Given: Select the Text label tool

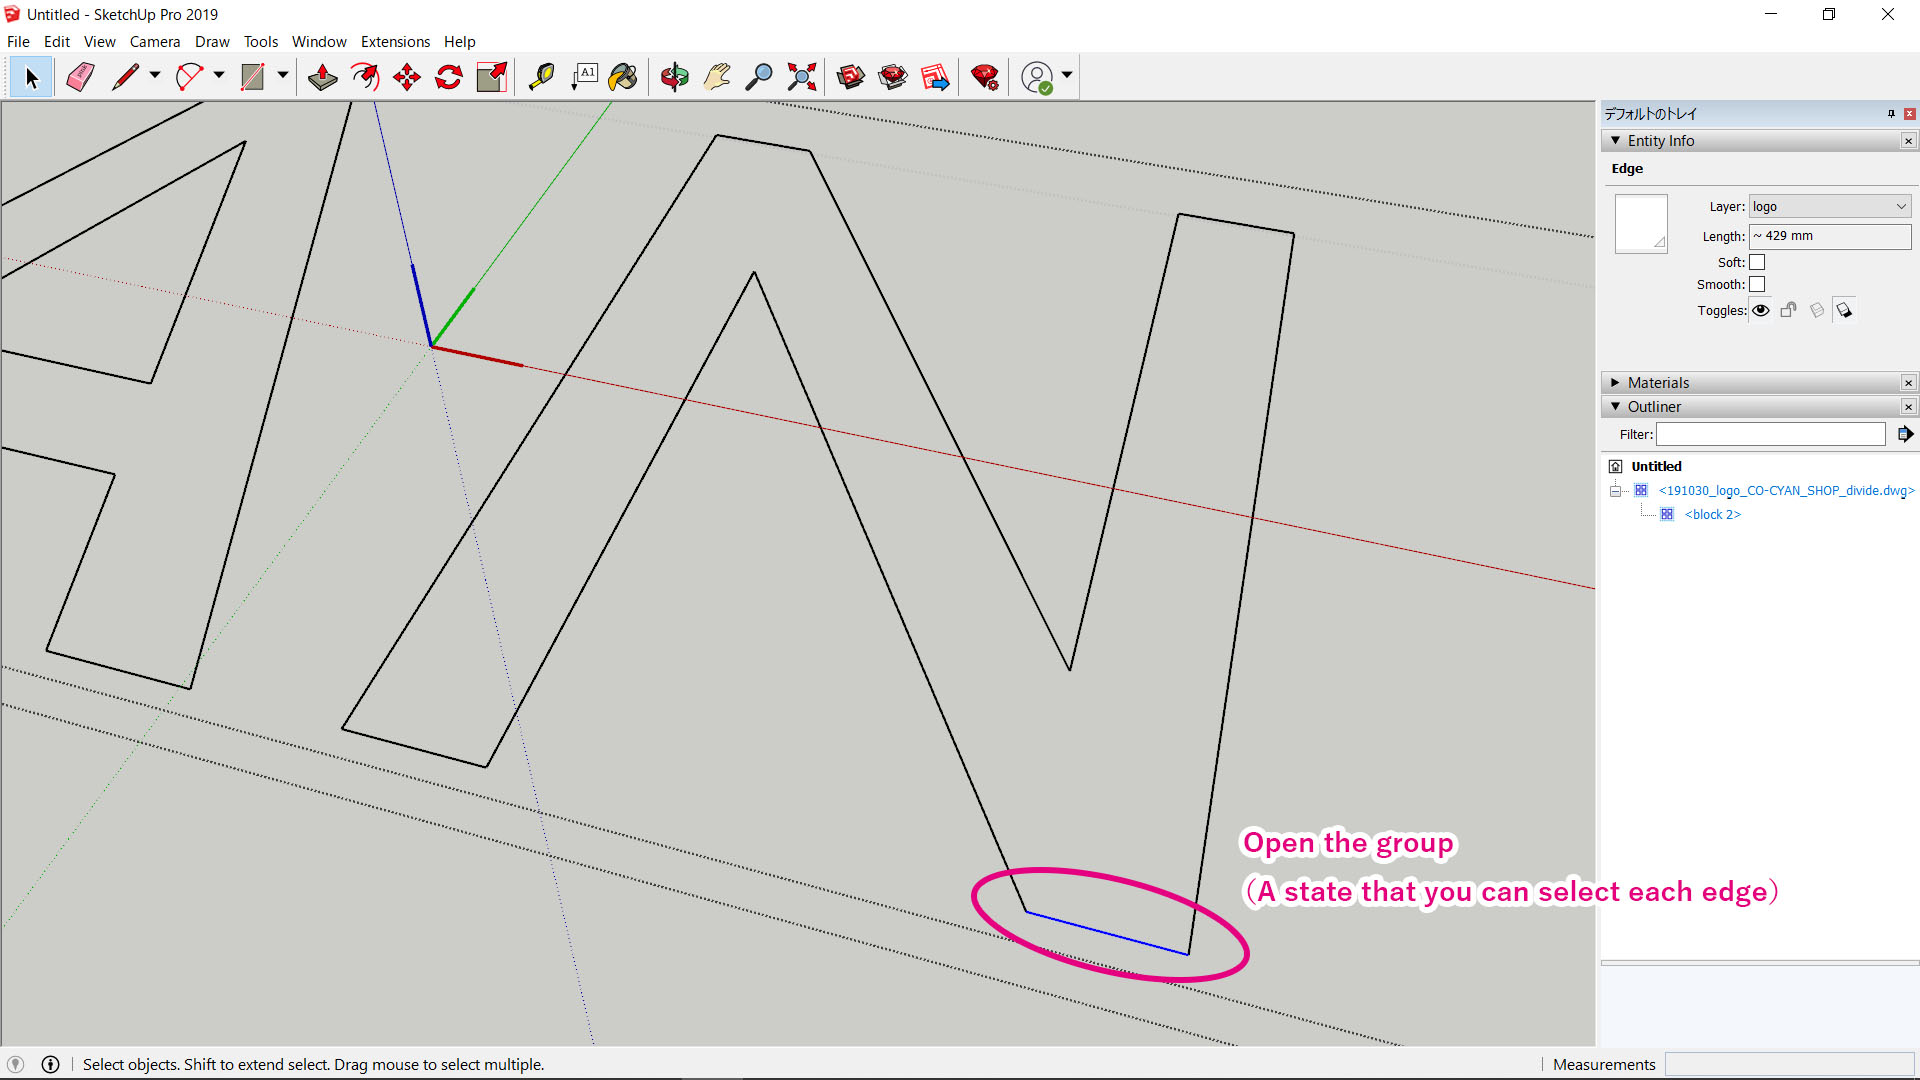Looking at the screenshot, I should tap(584, 77).
